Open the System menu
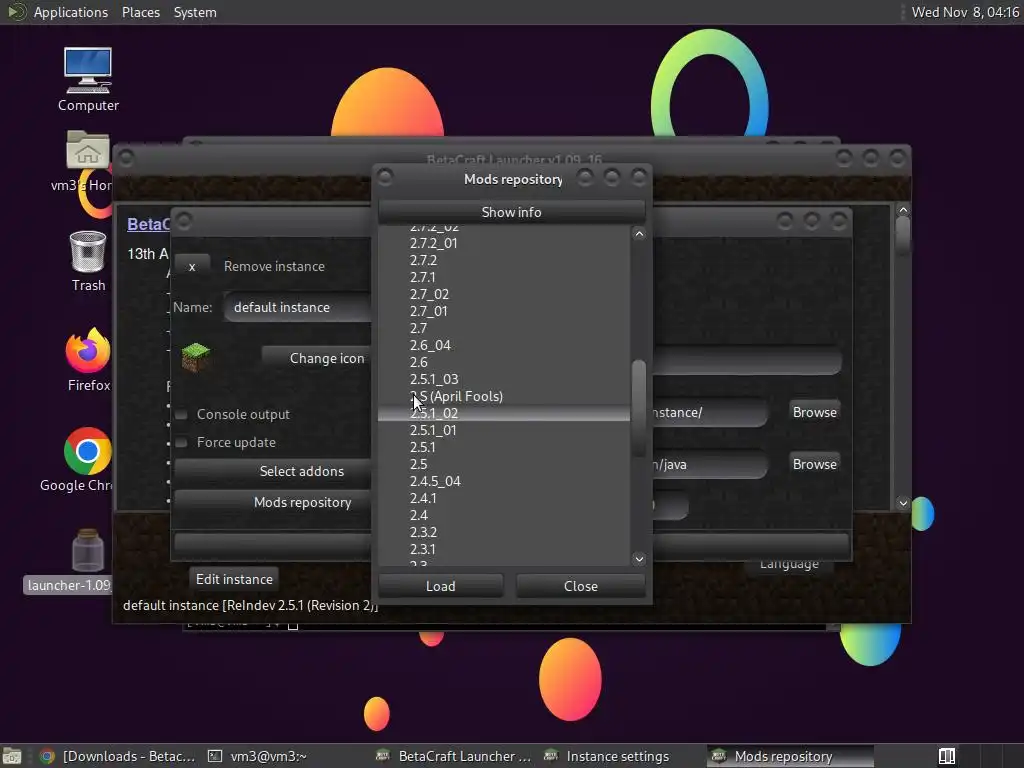The height and width of the screenshot is (768, 1024). pyautogui.click(x=195, y=12)
